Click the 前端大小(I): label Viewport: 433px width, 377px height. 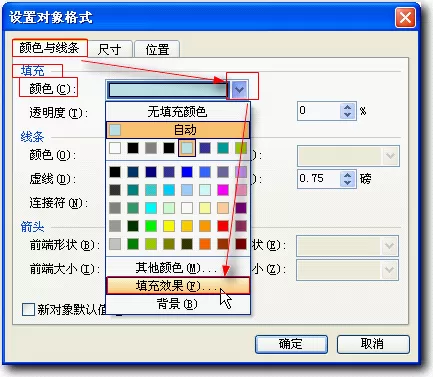click(65, 269)
